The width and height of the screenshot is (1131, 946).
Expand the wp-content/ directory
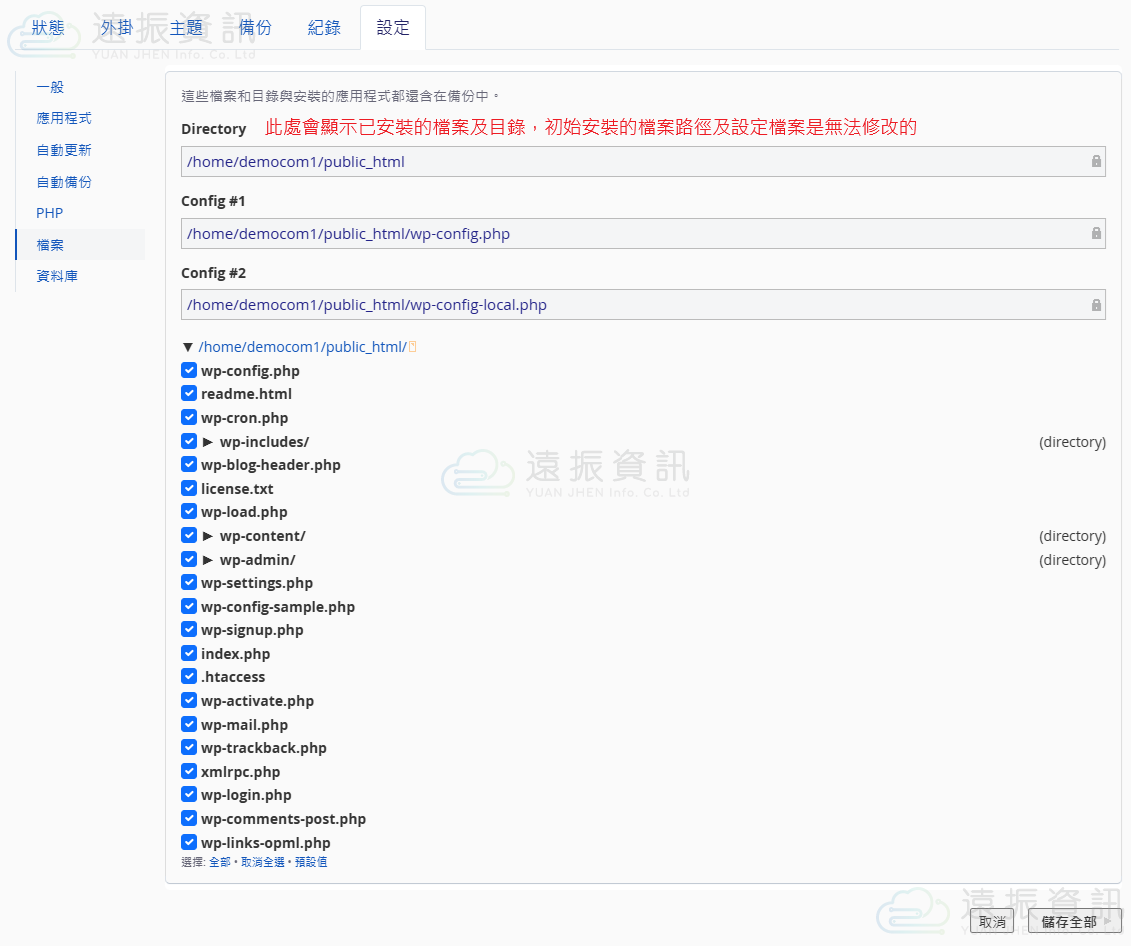(x=208, y=536)
